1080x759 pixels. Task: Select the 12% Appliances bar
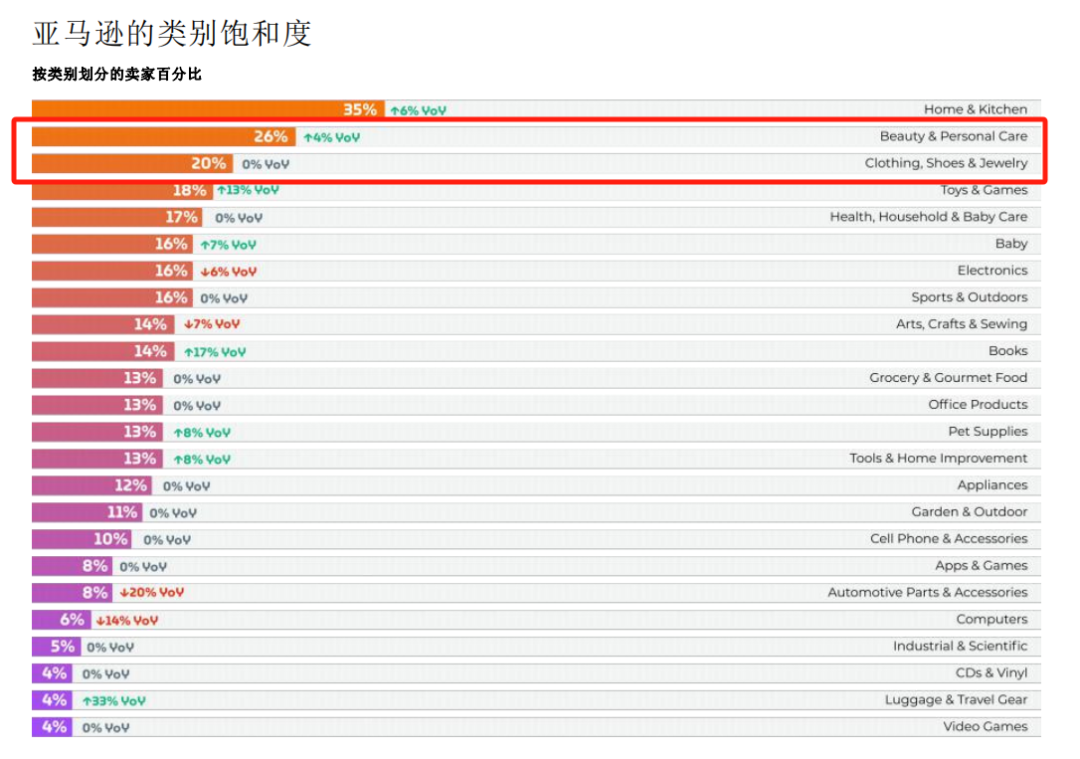click(x=92, y=486)
